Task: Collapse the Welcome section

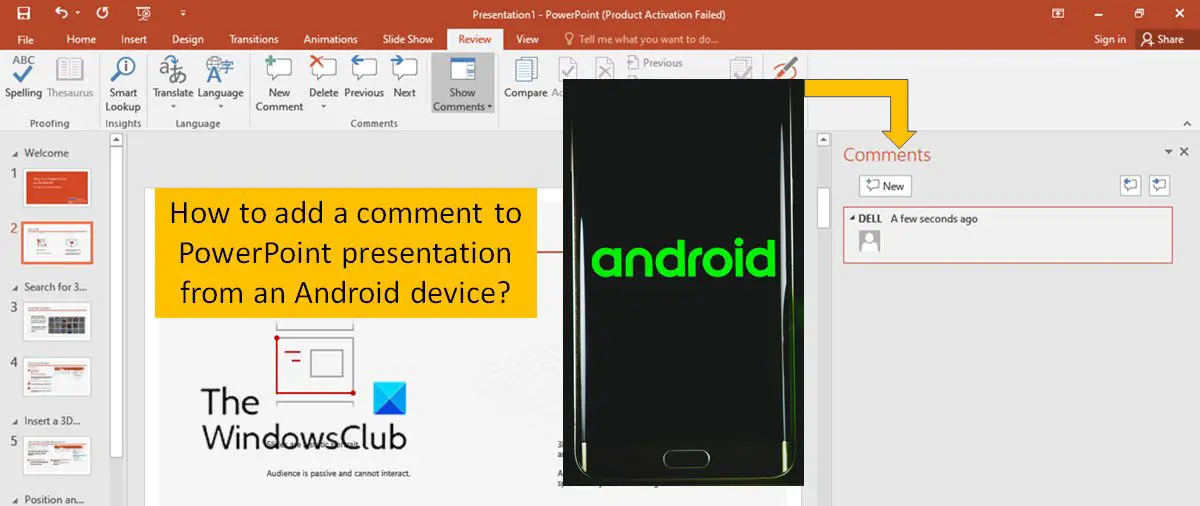Action: pos(16,153)
